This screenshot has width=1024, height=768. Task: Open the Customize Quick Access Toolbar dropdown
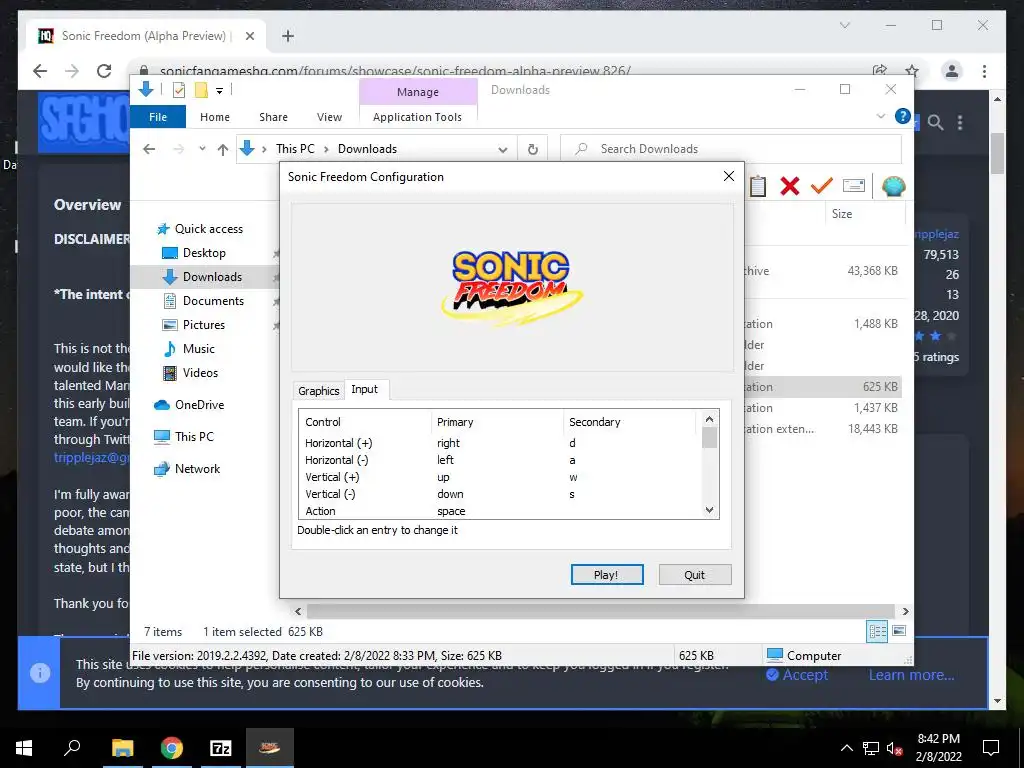pos(219,91)
